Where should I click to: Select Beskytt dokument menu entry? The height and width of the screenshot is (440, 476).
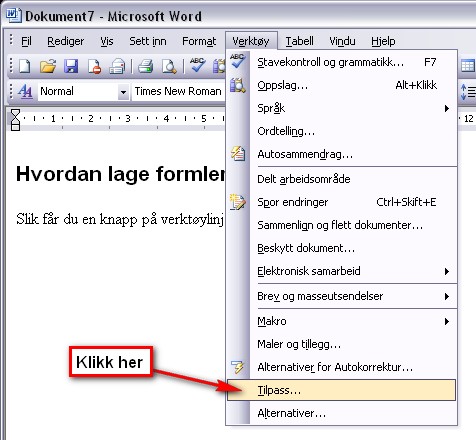pyautogui.click(x=342, y=248)
